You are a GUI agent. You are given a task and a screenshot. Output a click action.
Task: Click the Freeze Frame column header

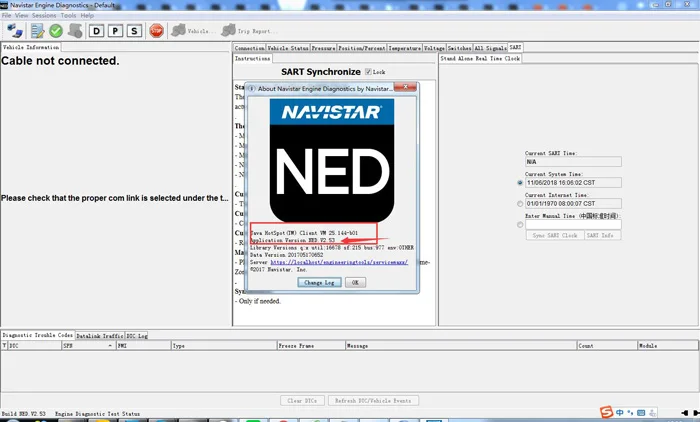pos(311,346)
